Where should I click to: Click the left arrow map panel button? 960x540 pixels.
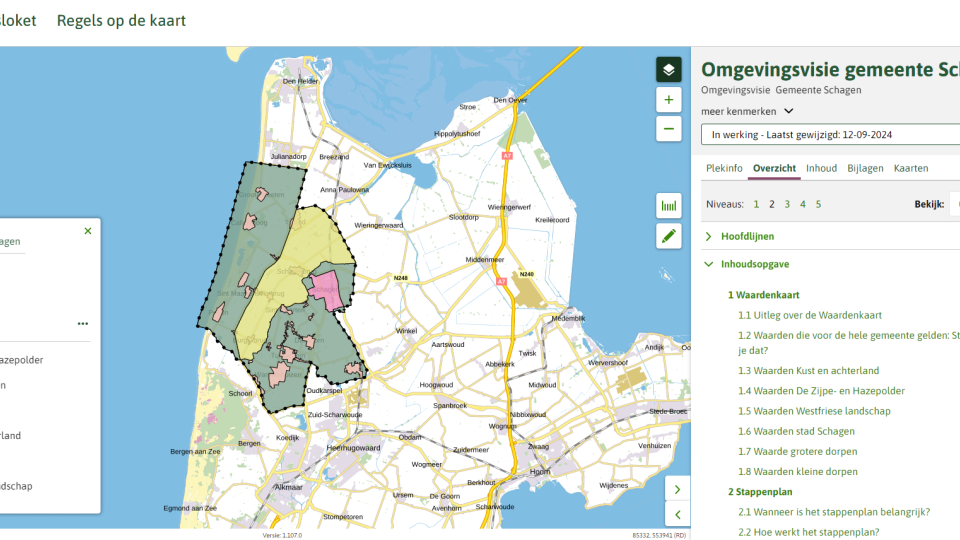click(677, 514)
